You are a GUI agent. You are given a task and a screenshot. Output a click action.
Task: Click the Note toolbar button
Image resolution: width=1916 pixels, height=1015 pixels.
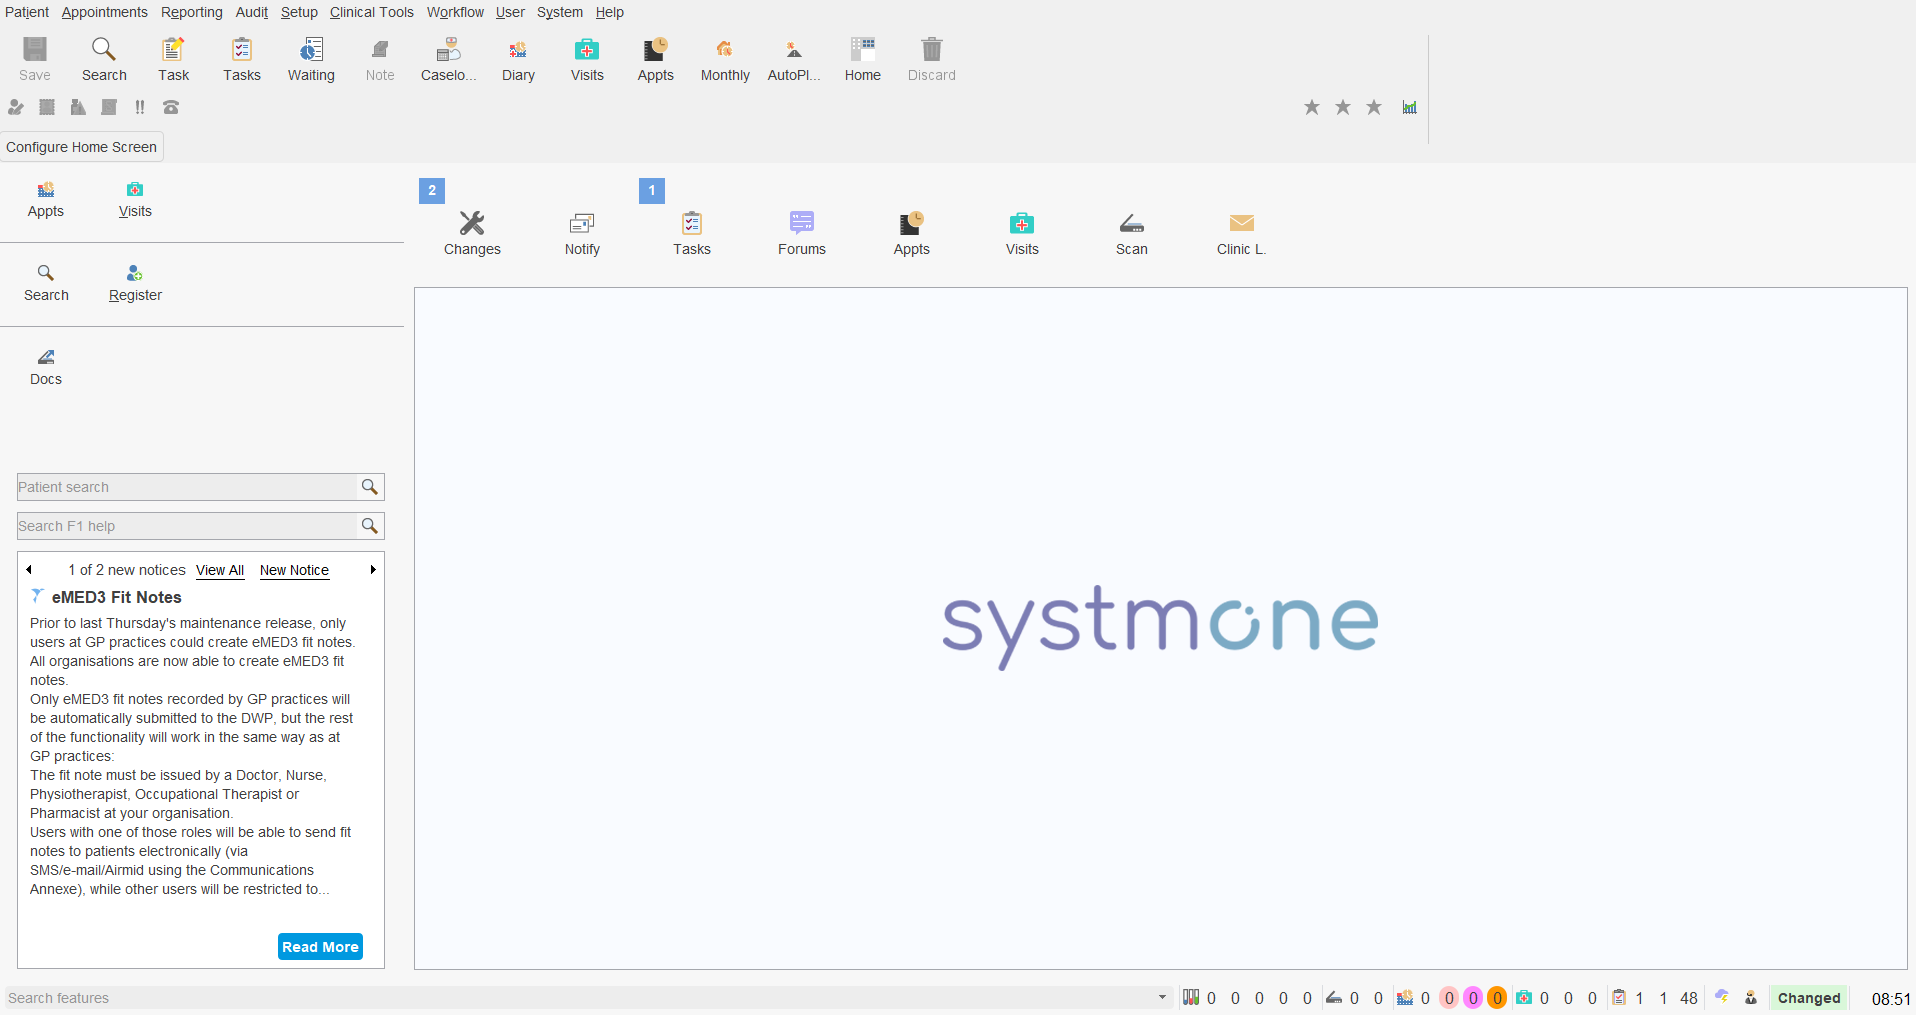(x=380, y=60)
